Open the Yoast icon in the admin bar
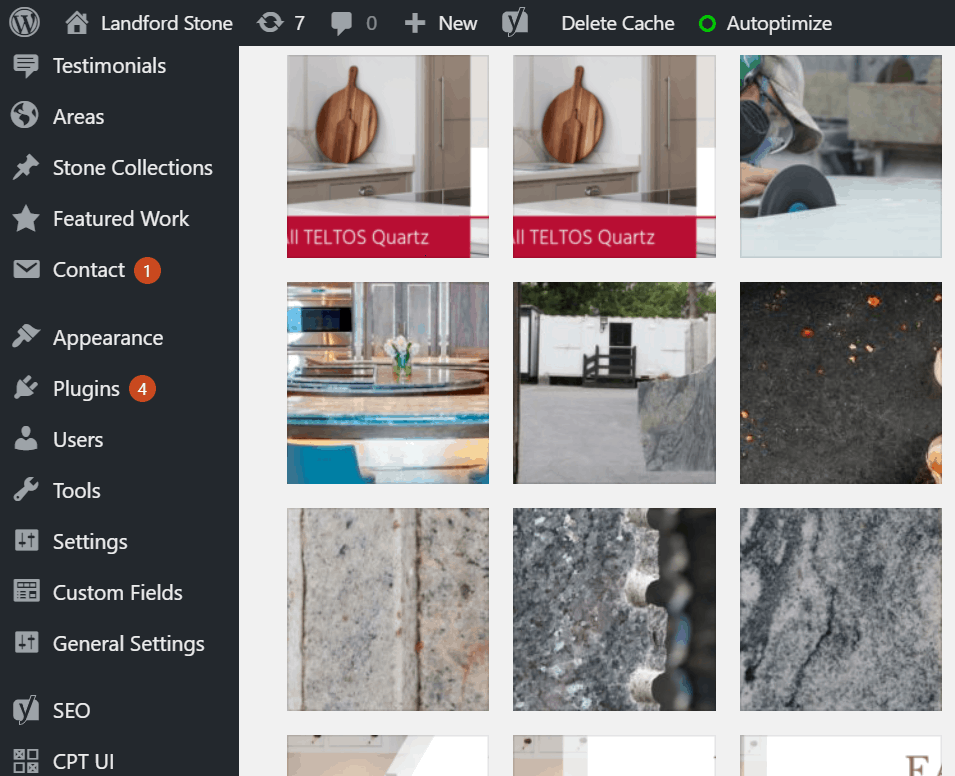 pyautogui.click(x=515, y=23)
